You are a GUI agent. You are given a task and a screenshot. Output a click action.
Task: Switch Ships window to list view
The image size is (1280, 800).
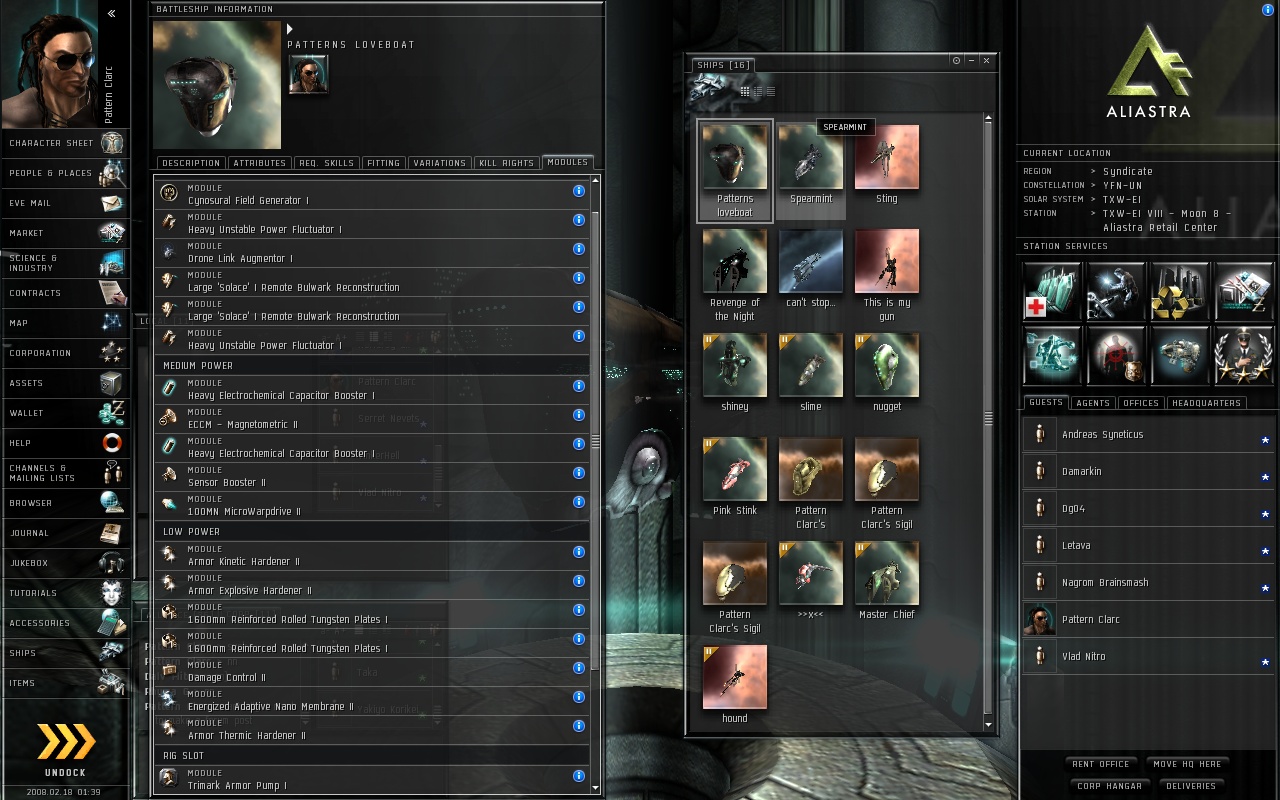tap(769, 91)
